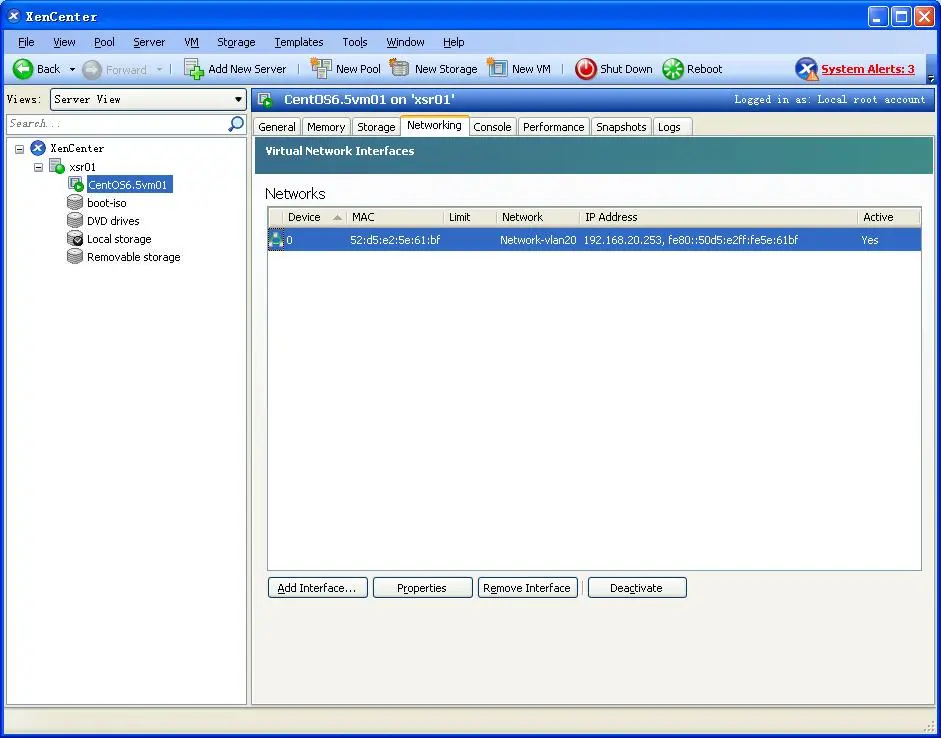
Task: Select CentOS6.5vm01 in the tree
Action: coord(130,185)
